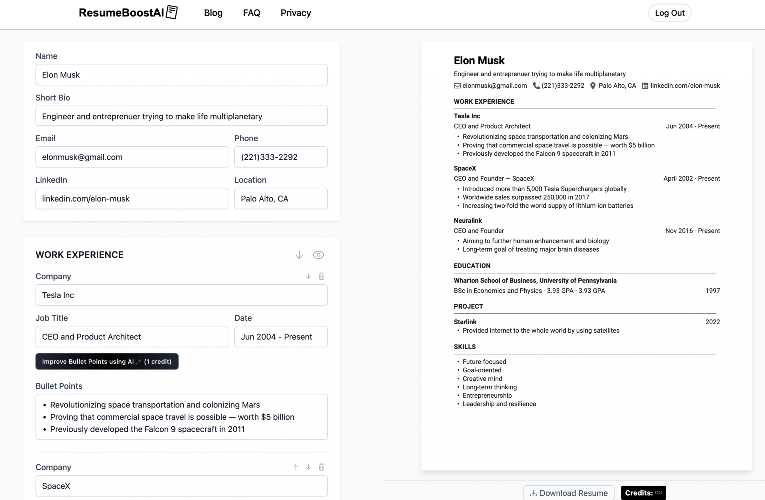The image size is (765, 500).
Task: Click the email envelope icon in resume preview
Action: click(457, 86)
